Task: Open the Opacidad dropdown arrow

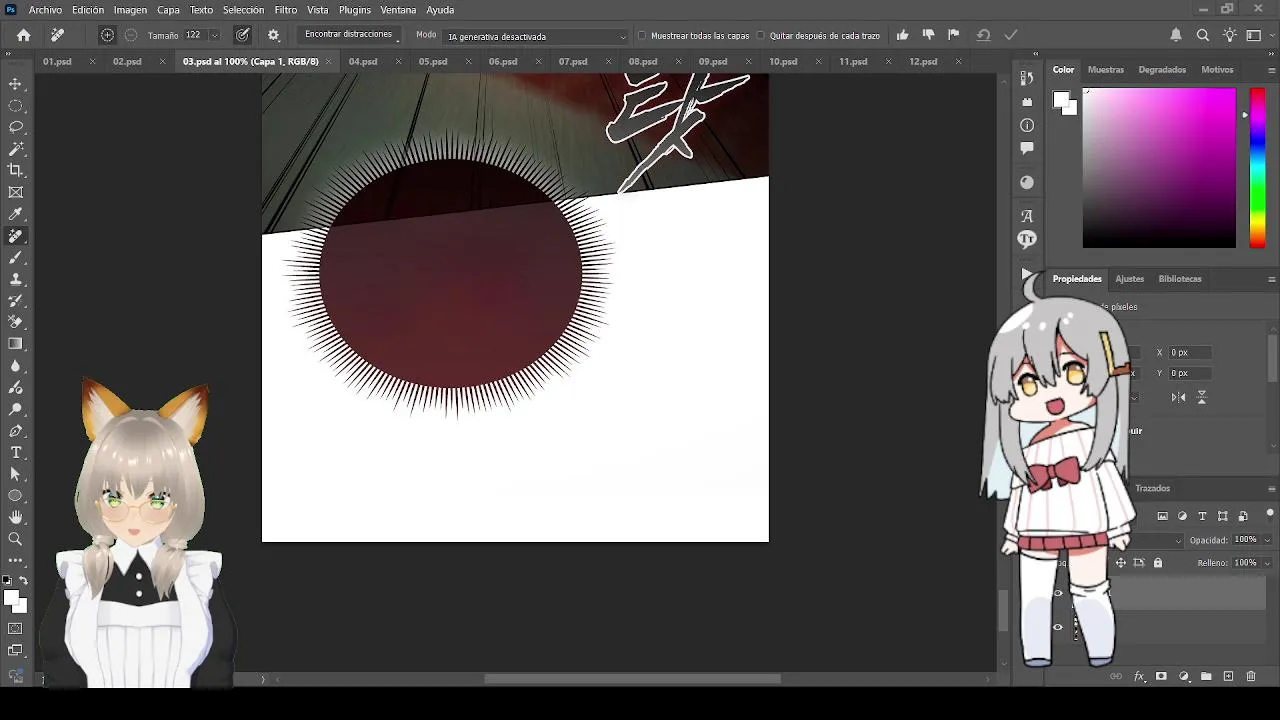Action: point(1267,540)
